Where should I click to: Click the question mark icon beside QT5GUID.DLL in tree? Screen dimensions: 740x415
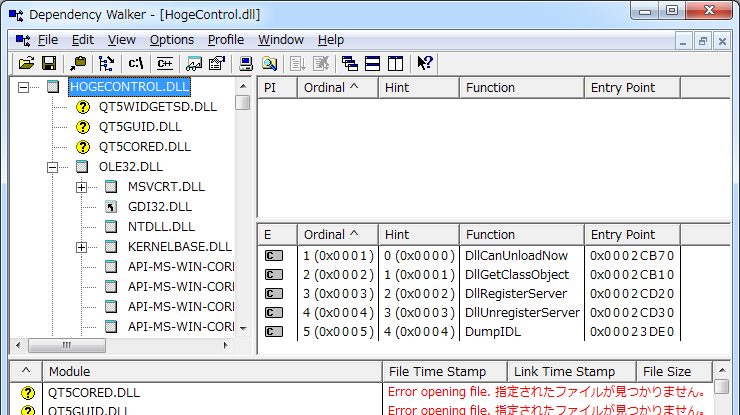tap(83, 127)
